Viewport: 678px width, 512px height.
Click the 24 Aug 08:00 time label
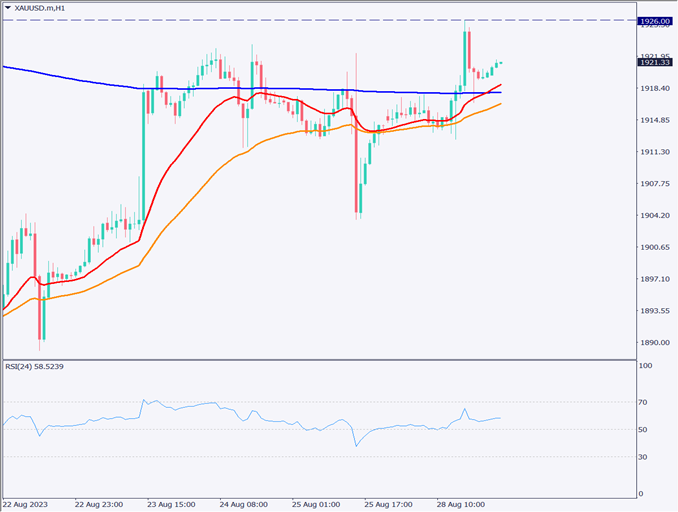click(245, 505)
